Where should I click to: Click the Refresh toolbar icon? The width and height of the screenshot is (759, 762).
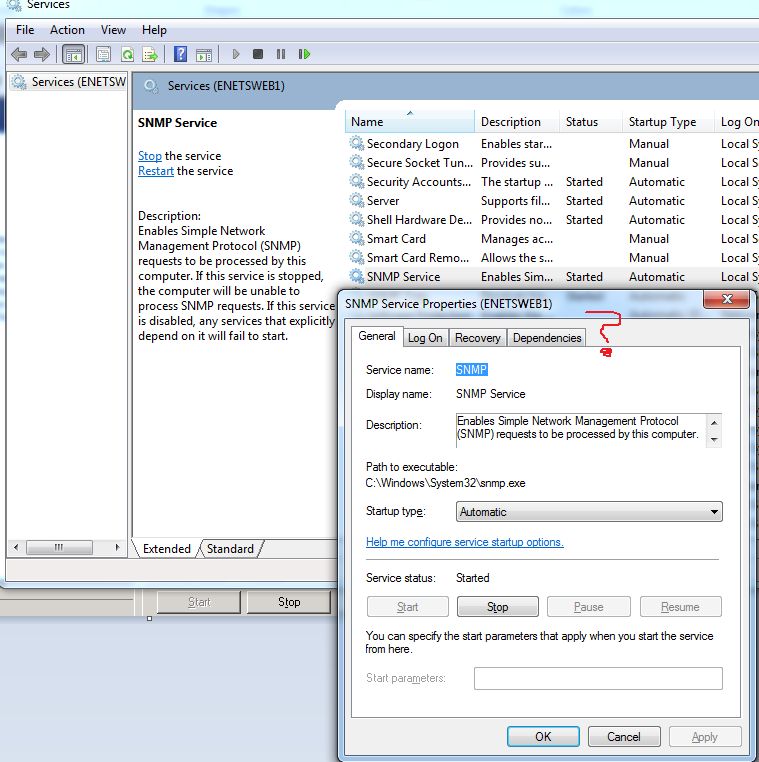[x=127, y=54]
